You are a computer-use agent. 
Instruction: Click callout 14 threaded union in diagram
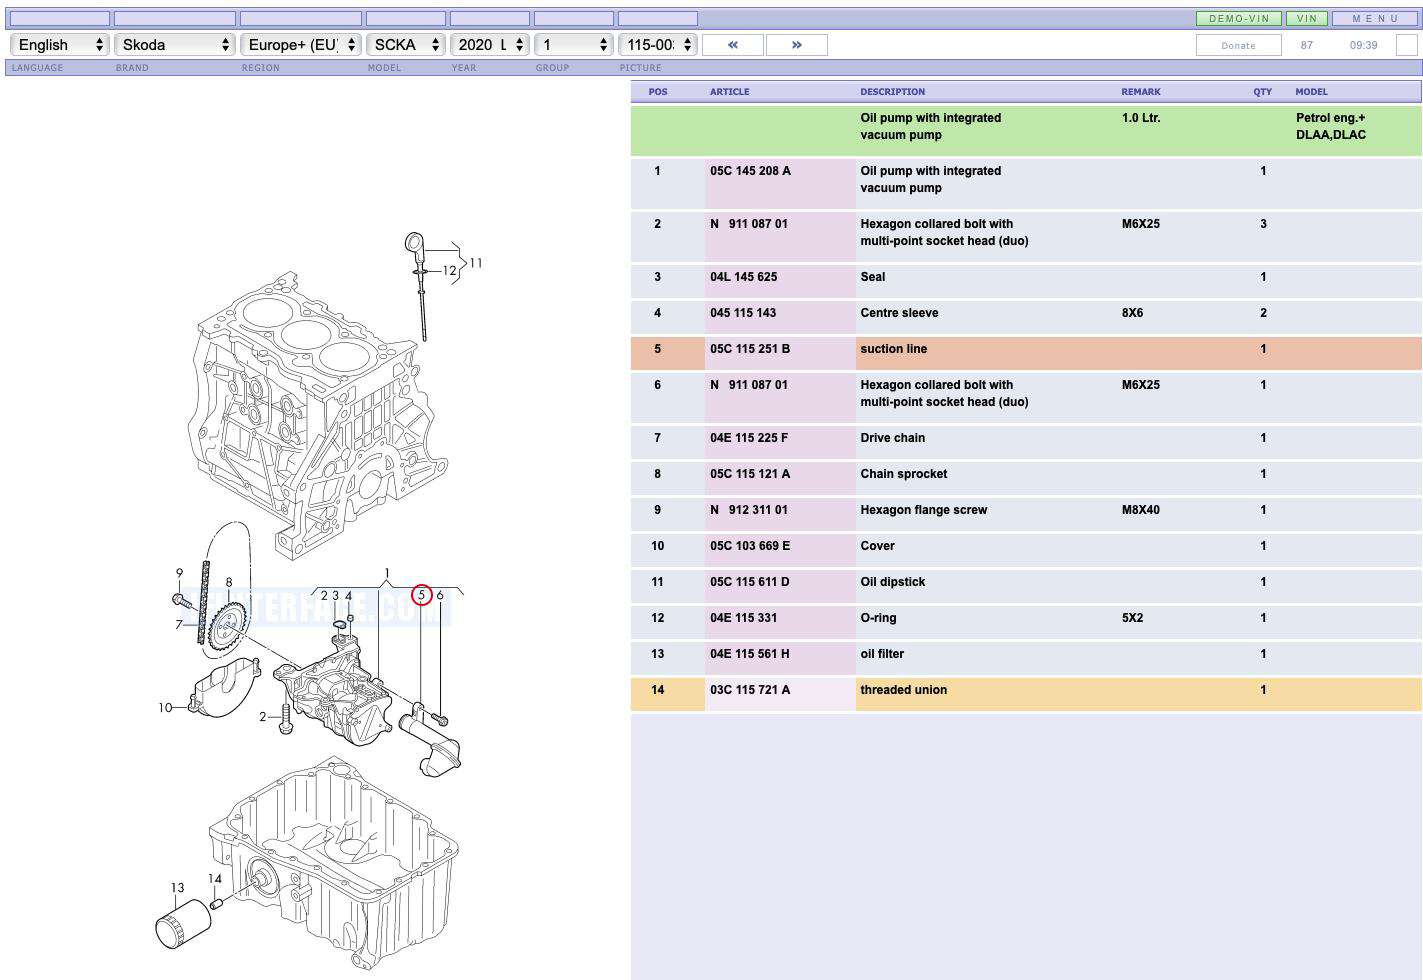pyautogui.click(x=214, y=879)
